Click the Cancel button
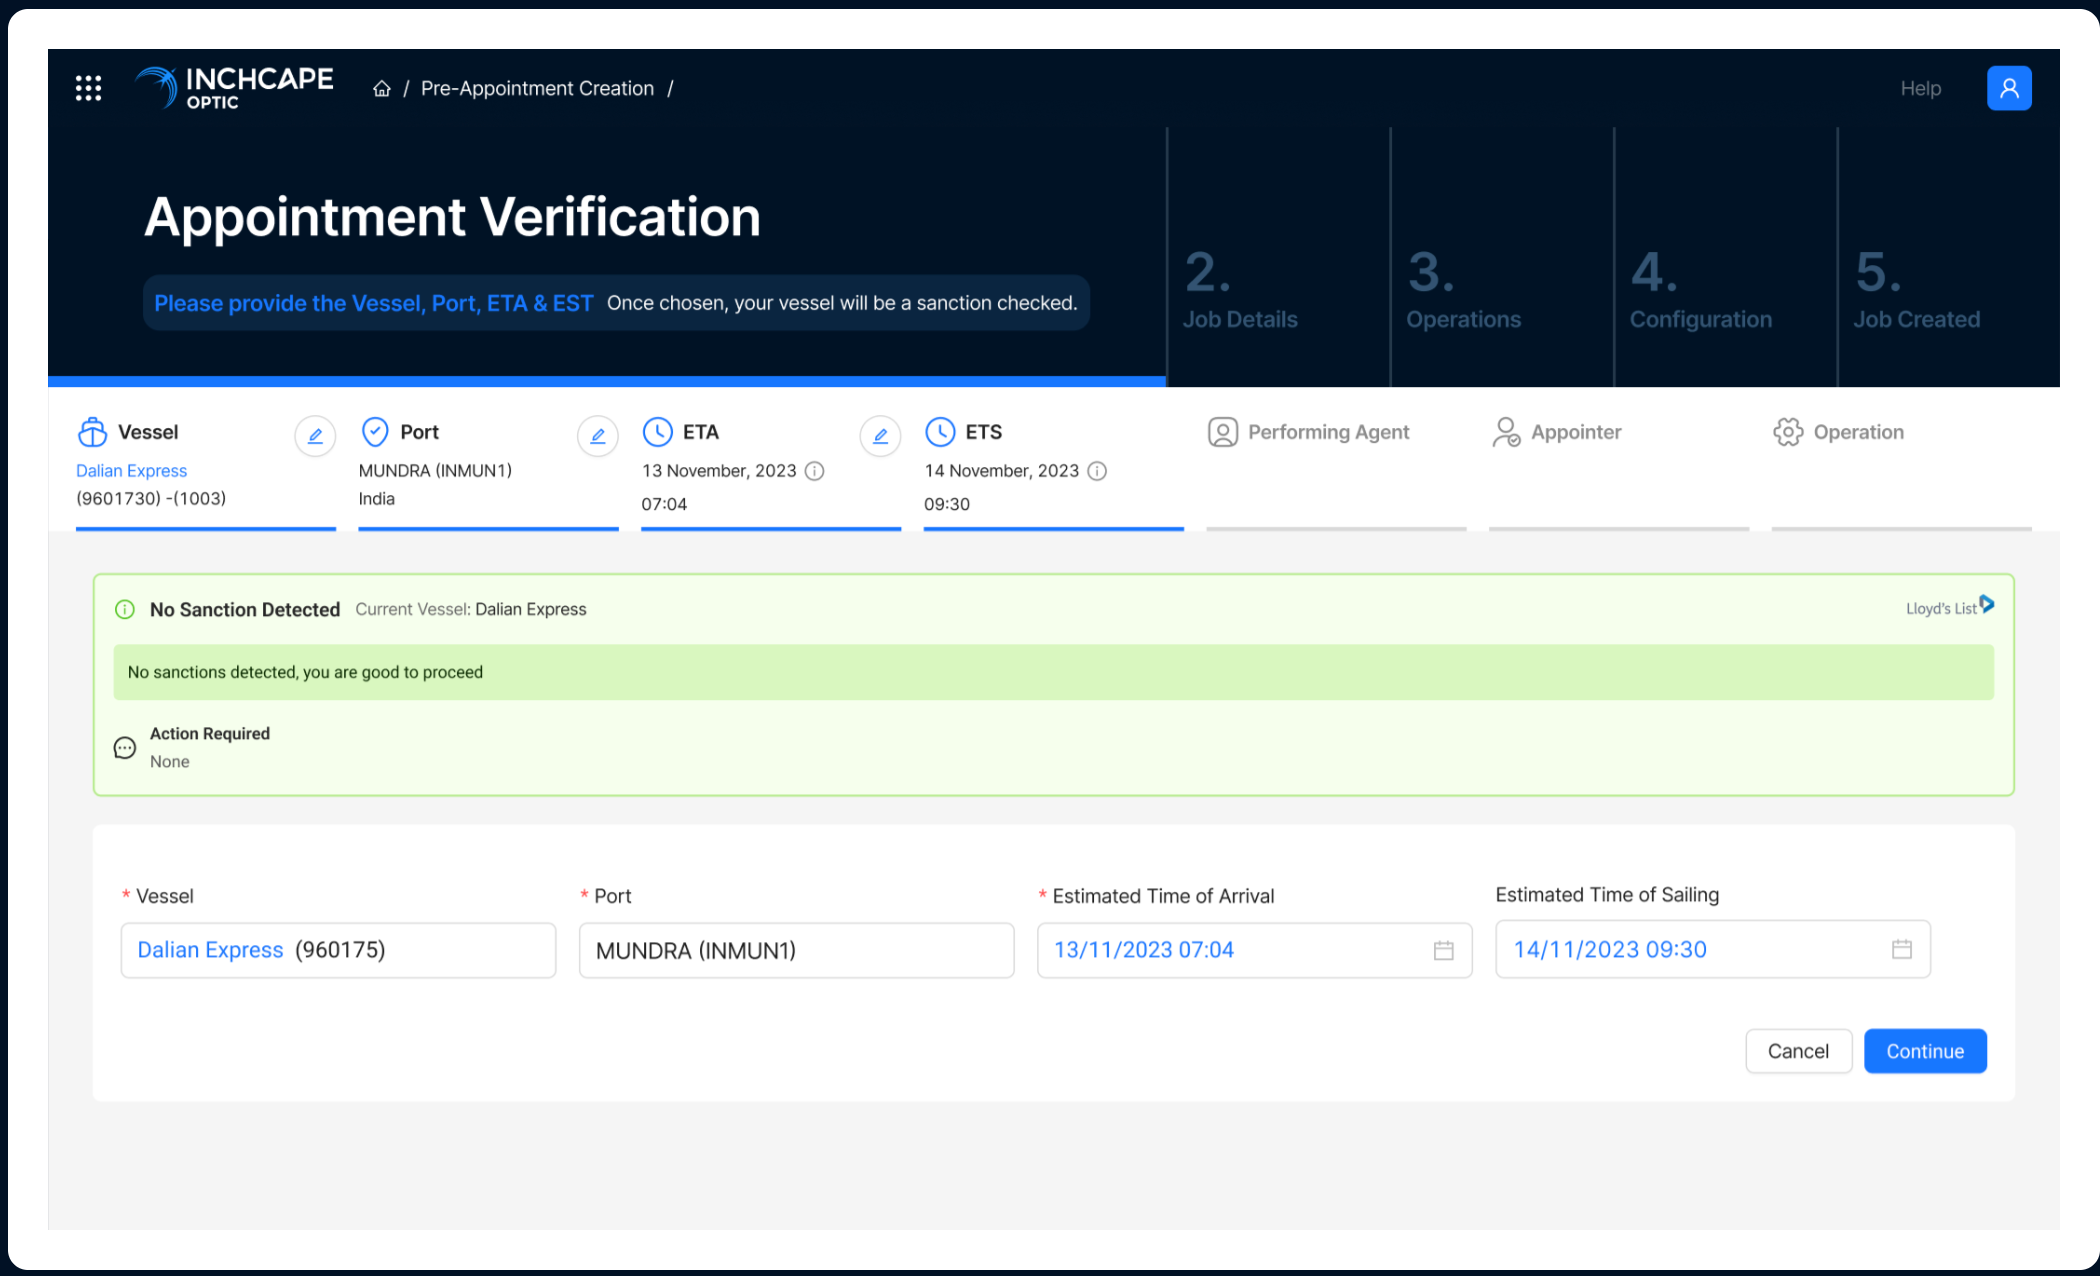This screenshot has height=1276, width=2100. pyautogui.click(x=1798, y=1051)
